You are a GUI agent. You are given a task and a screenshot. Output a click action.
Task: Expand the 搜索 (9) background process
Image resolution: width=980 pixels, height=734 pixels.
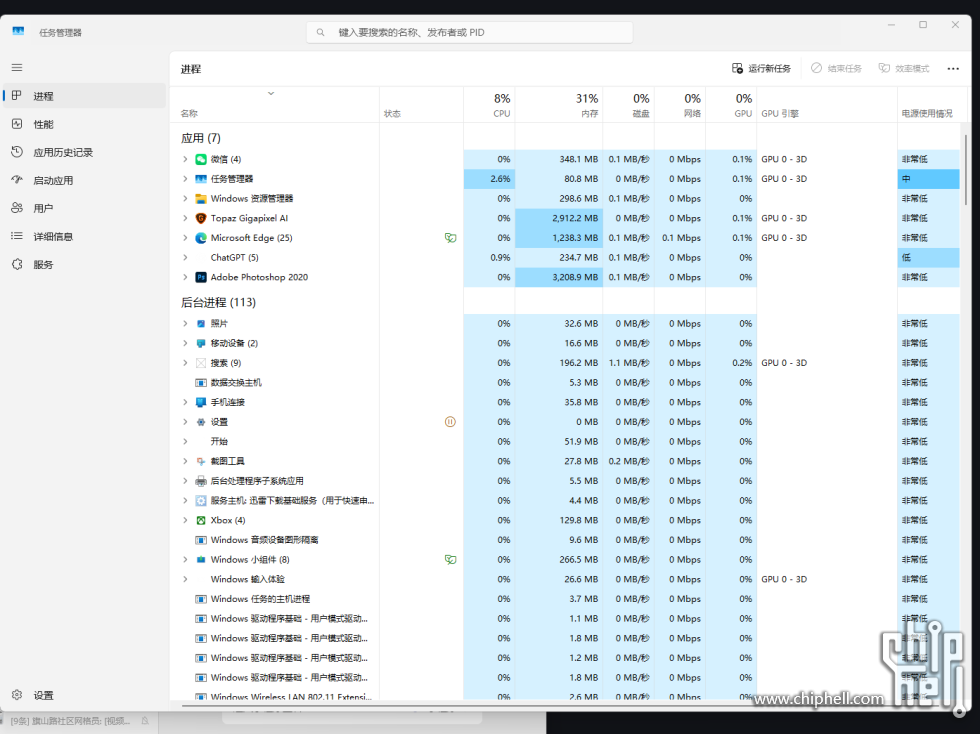tap(185, 363)
